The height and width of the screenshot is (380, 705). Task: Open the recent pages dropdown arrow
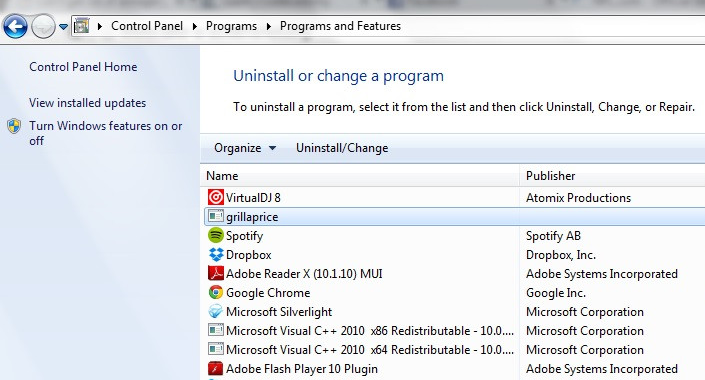[x=63, y=27]
